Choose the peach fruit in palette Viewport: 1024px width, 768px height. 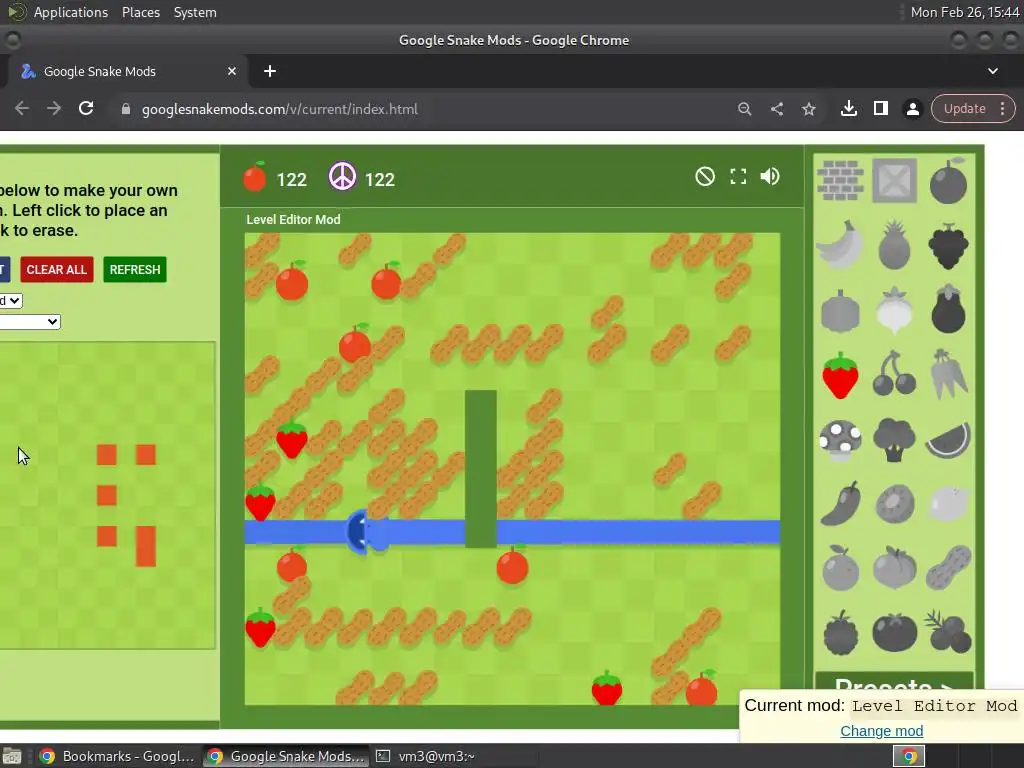point(894,568)
